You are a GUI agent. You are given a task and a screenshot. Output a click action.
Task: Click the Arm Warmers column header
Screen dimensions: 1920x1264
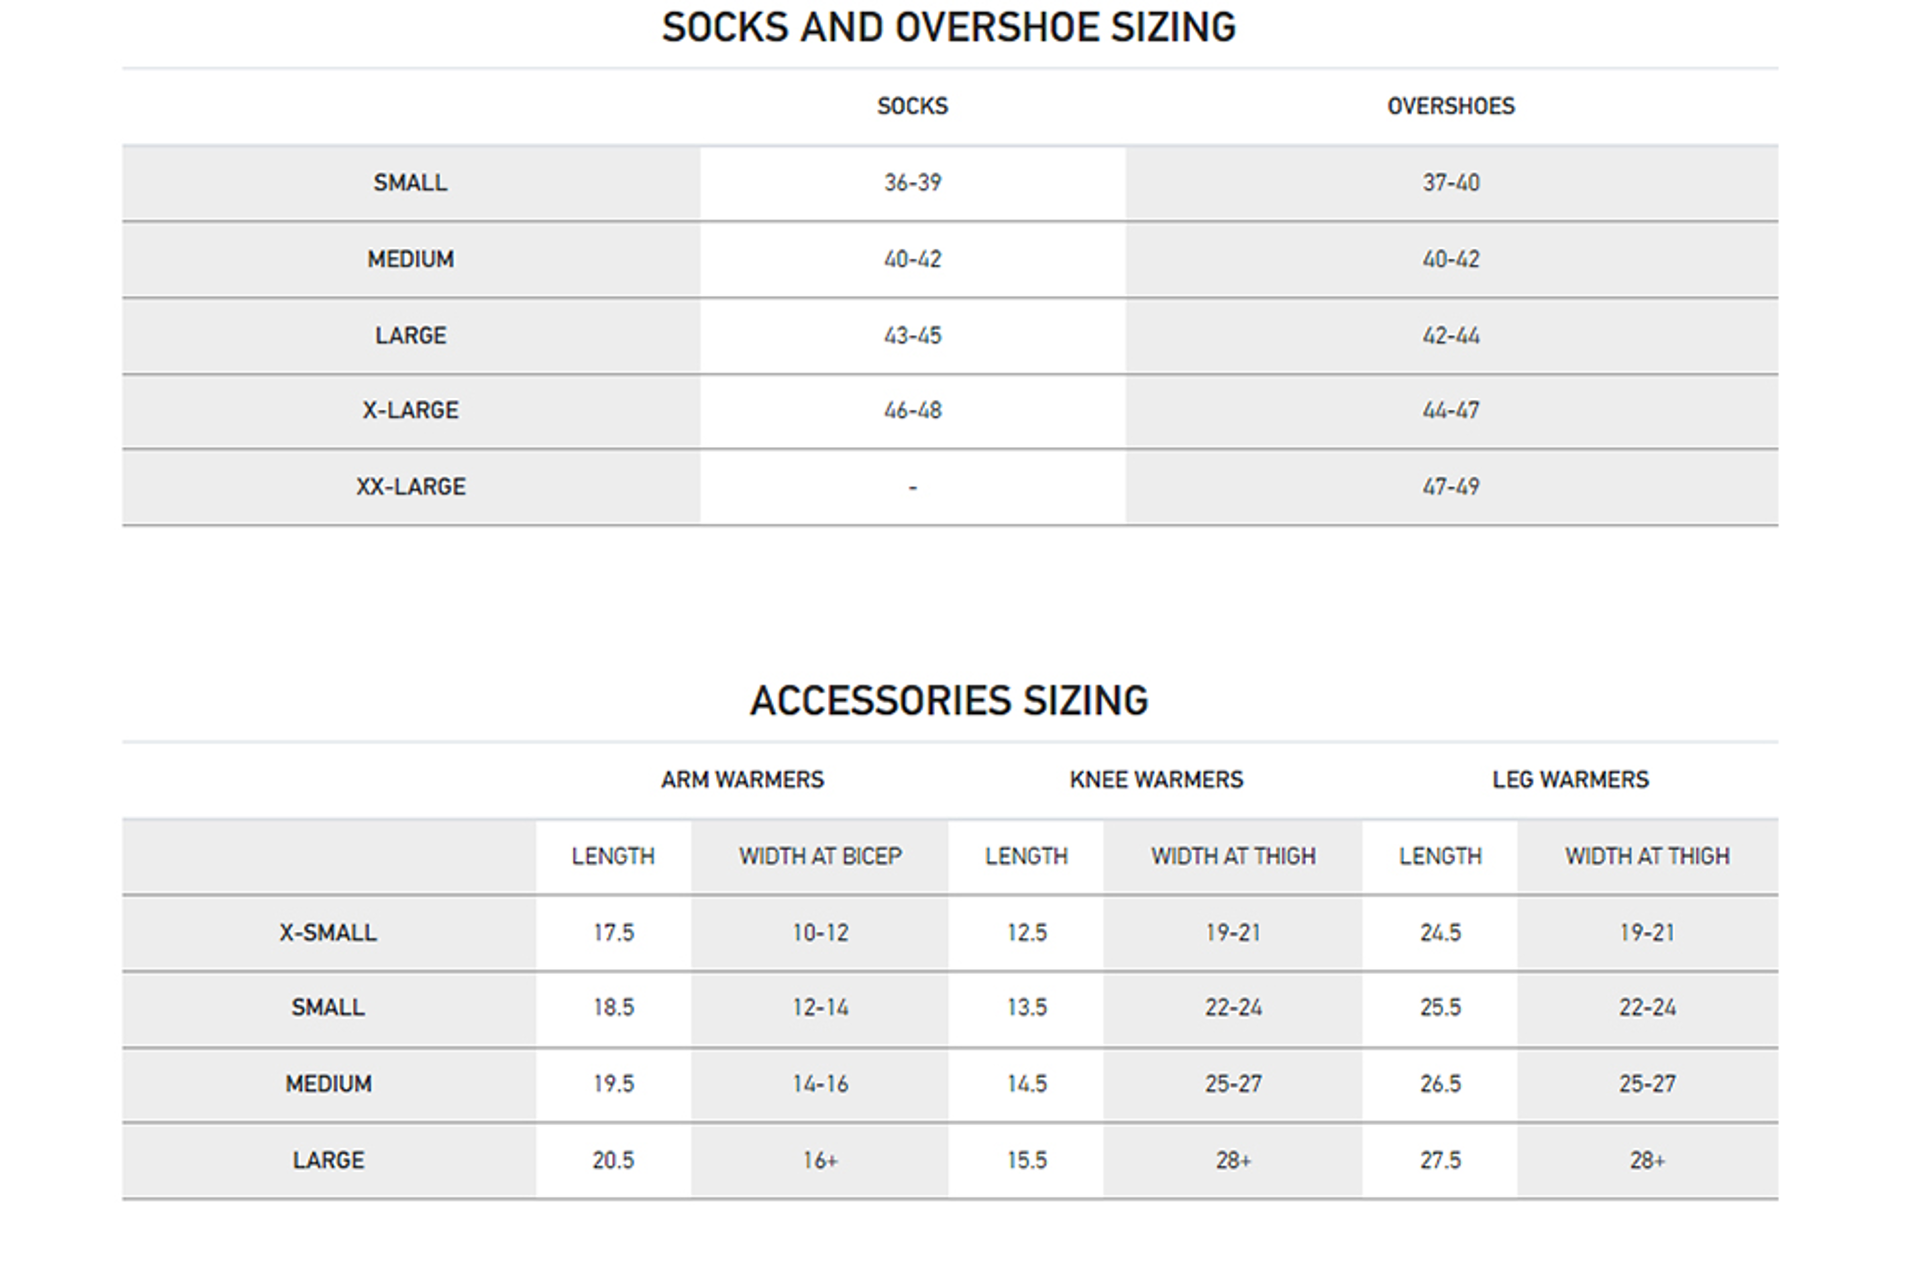[x=742, y=780]
